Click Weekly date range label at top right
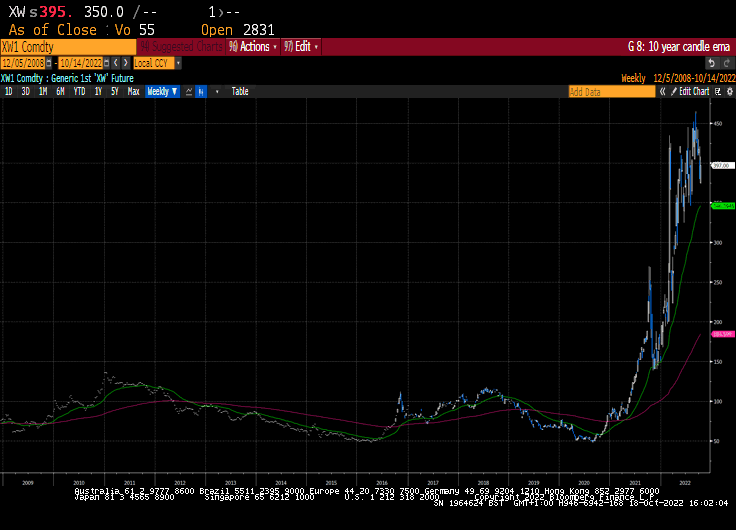Image resolution: width=736 pixels, height=530 pixels. click(678, 78)
